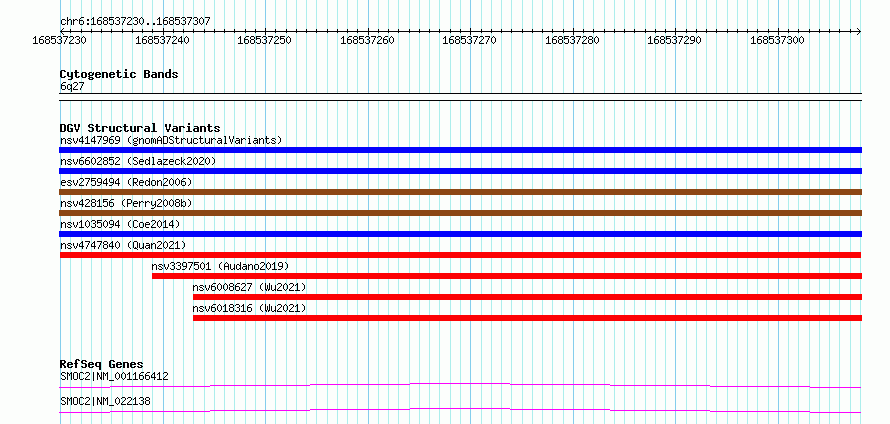Open the nsv6018316 Wu2021 label

pos(249,308)
